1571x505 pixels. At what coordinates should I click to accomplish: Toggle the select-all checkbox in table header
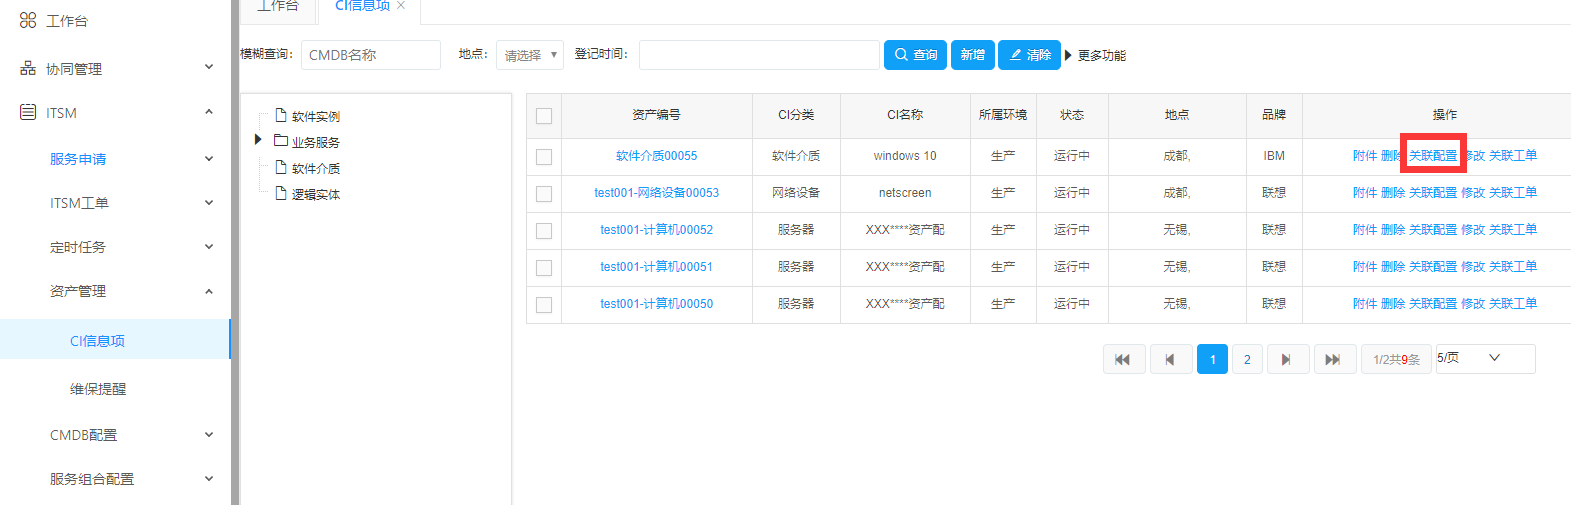544,116
